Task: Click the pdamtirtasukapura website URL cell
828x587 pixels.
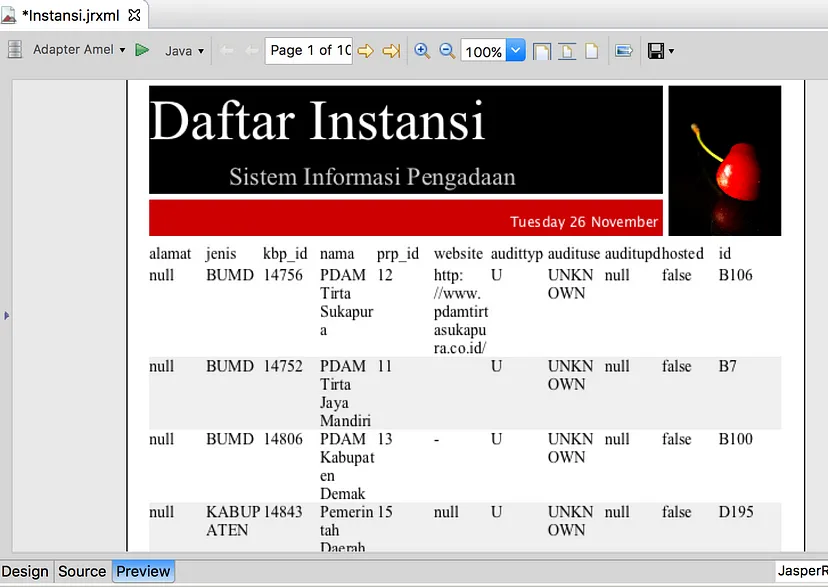Action: (461, 311)
